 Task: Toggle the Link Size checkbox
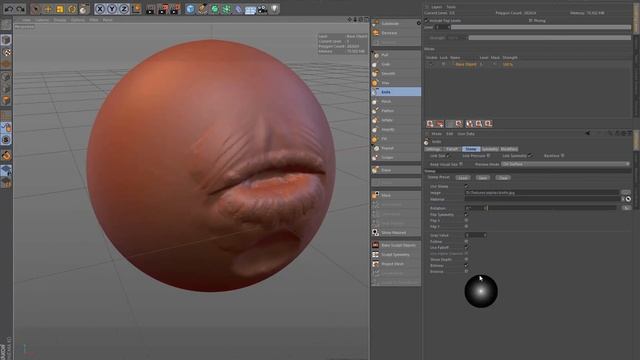(448, 156)
